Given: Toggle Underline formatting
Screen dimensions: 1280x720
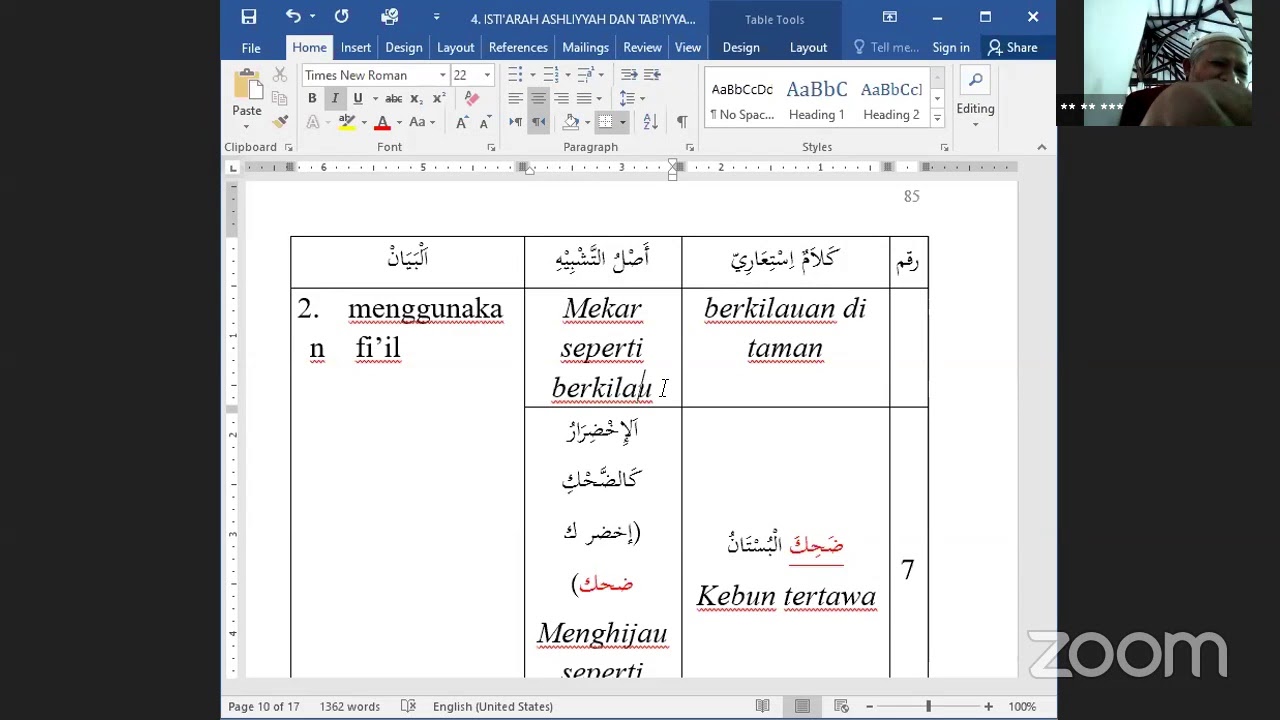Looking at the screenshot, I should tap(357, 98).
